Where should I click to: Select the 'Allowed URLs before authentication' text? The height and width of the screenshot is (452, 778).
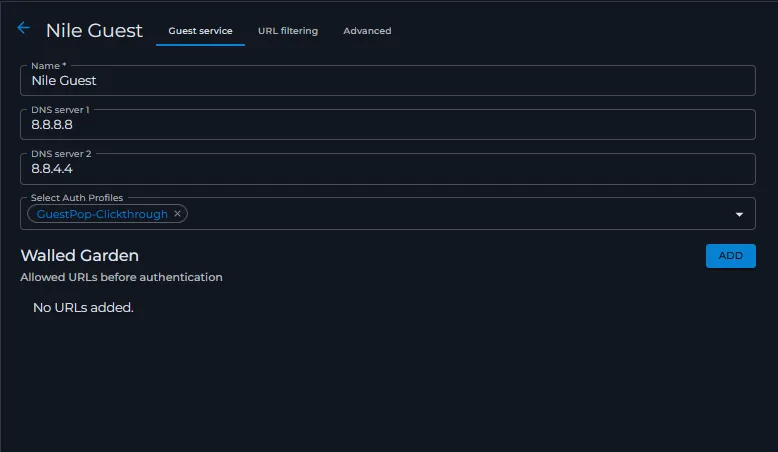click(x=122, y=277)
